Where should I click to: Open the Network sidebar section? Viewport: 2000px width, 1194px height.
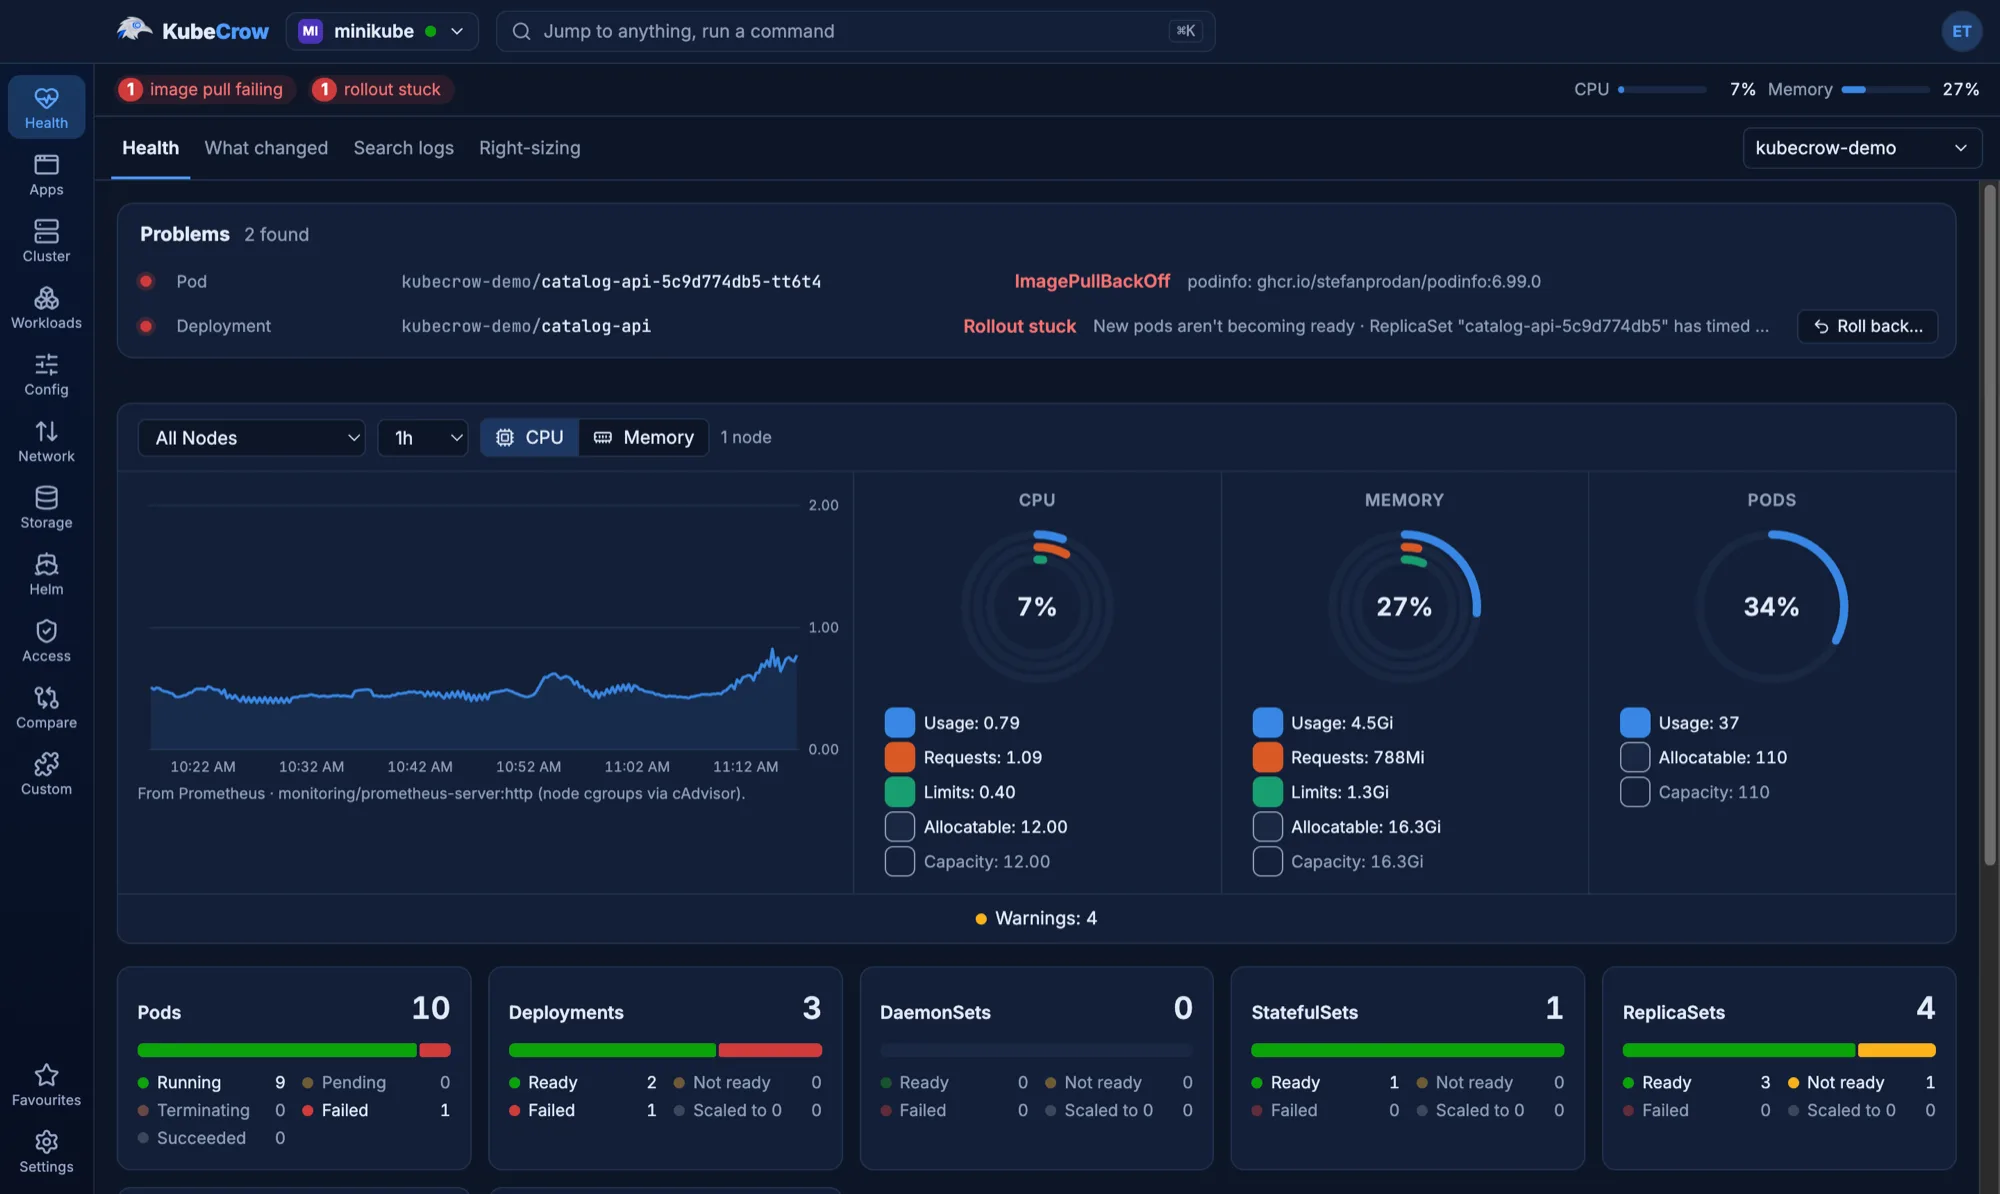(46, 441)
